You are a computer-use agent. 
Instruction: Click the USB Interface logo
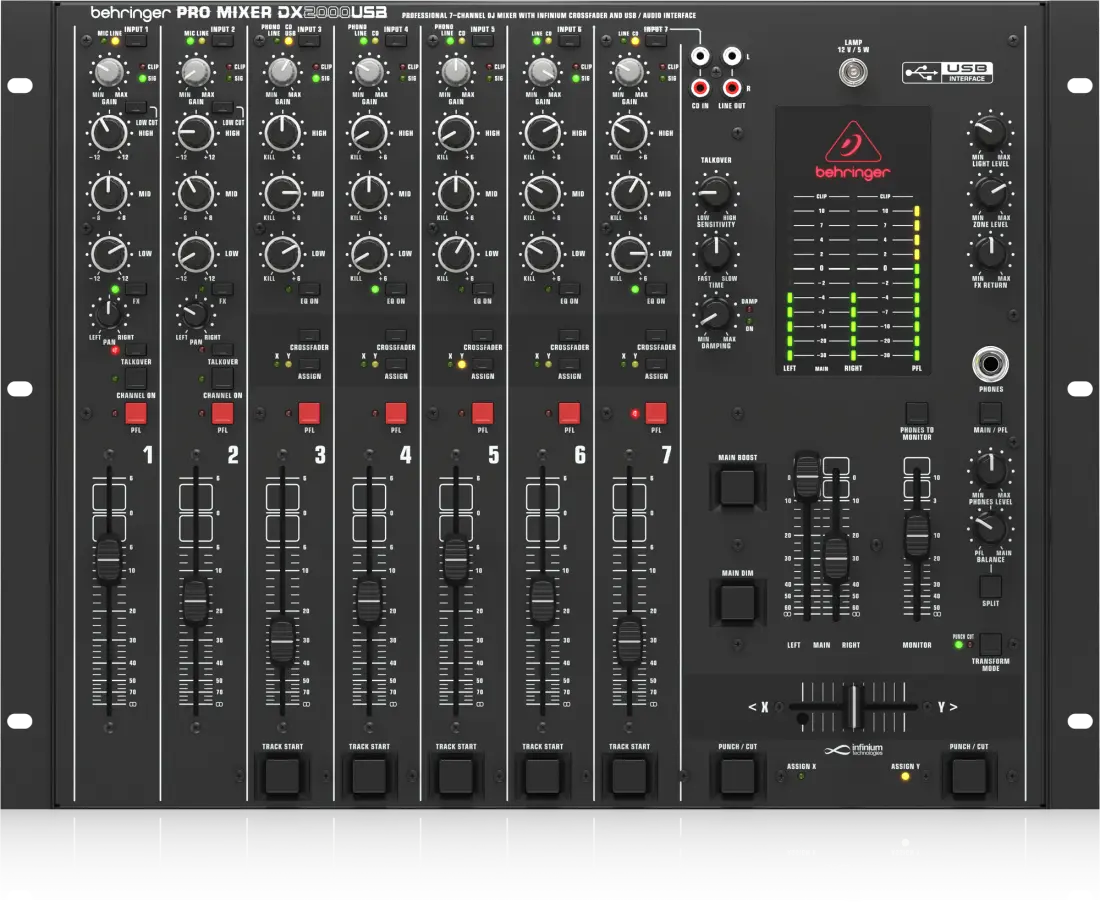coord(947,73)
